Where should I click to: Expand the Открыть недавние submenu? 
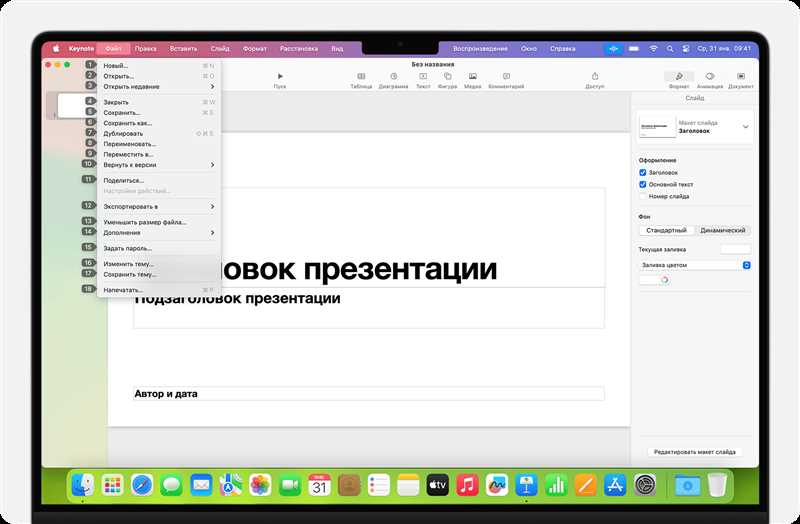159,86
